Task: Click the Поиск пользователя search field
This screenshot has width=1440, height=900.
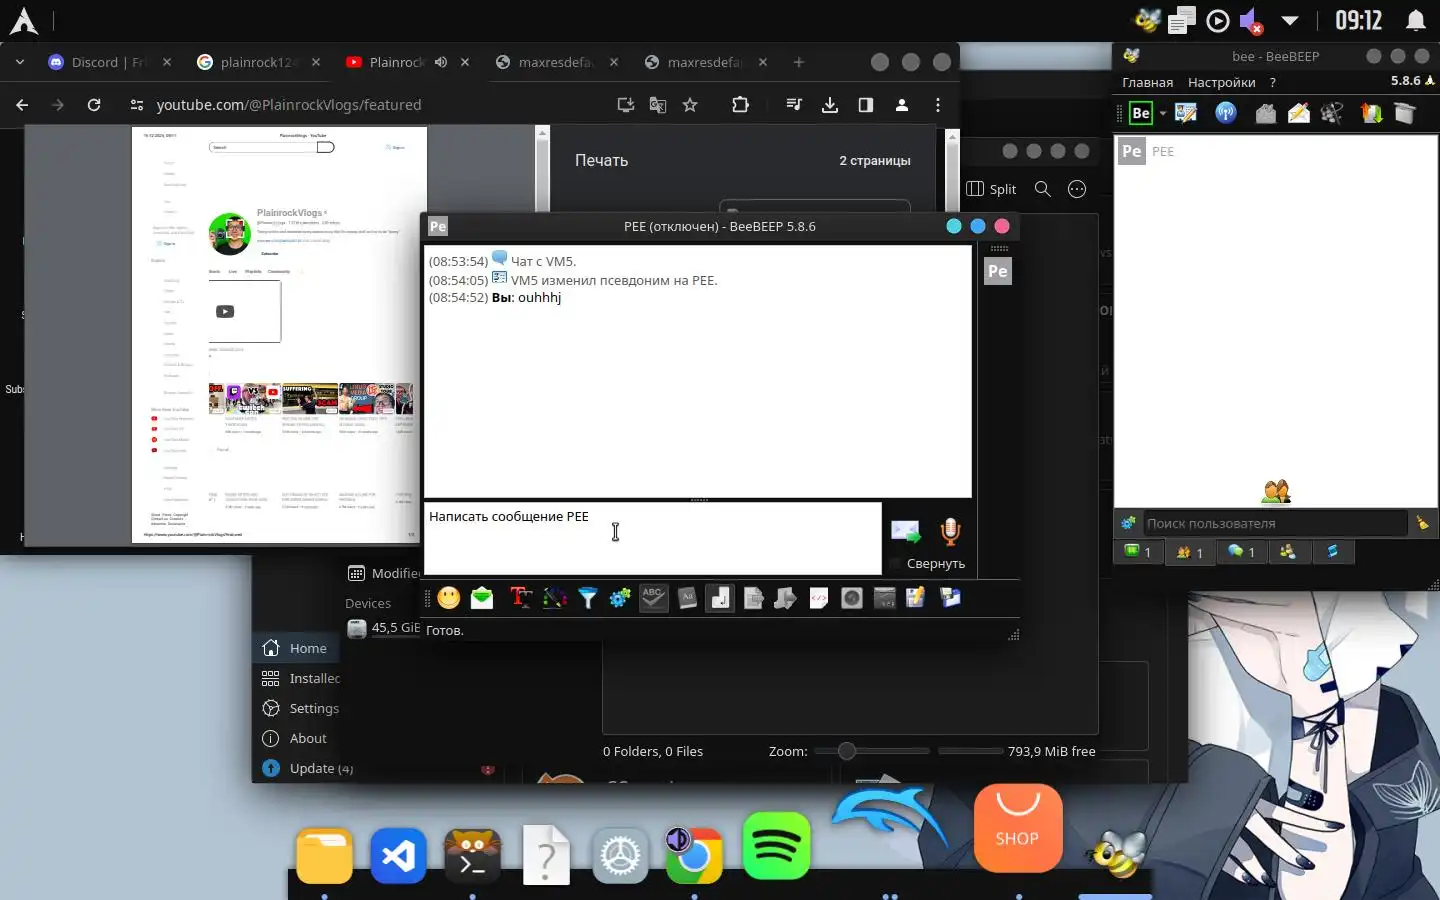Action: (x=1275, y=523)
